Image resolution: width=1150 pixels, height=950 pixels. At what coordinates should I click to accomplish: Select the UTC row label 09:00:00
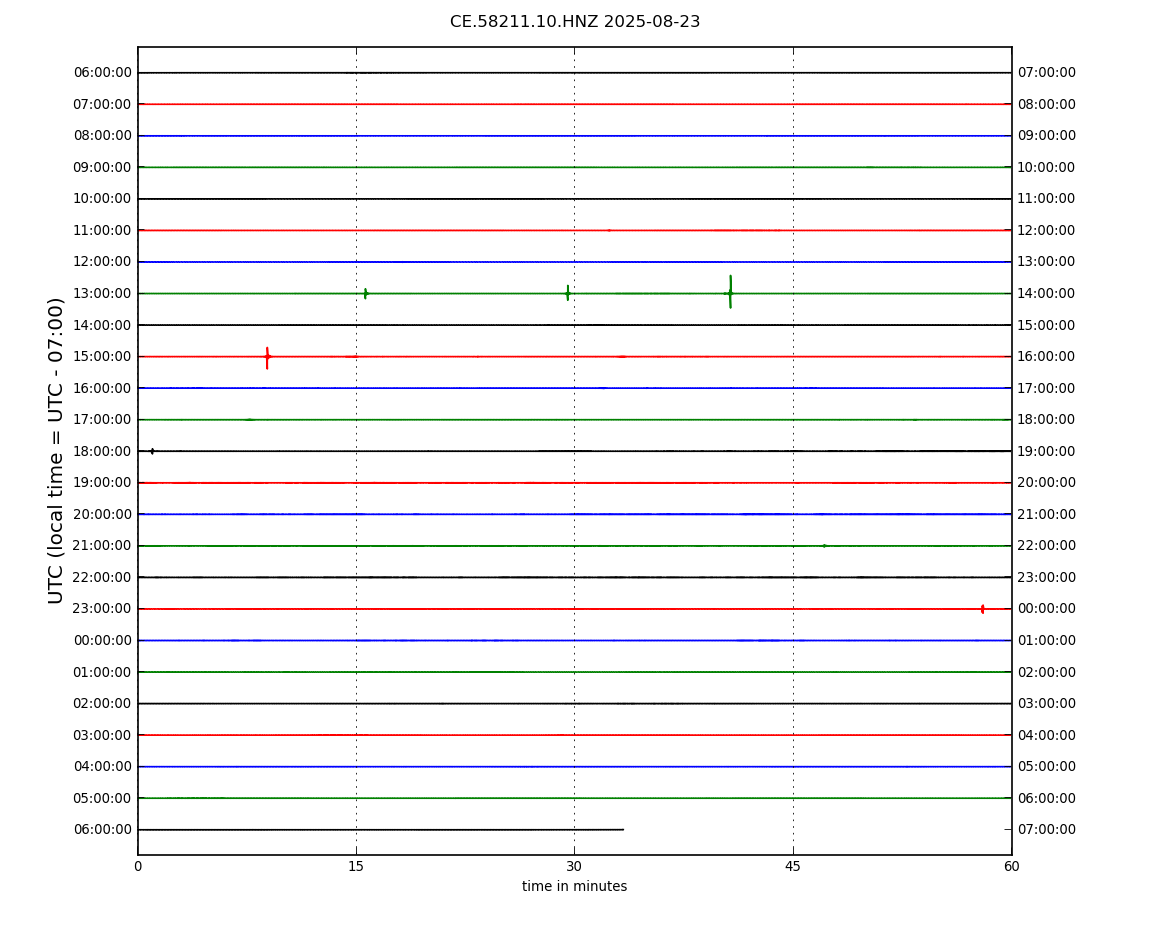point(102,167)
